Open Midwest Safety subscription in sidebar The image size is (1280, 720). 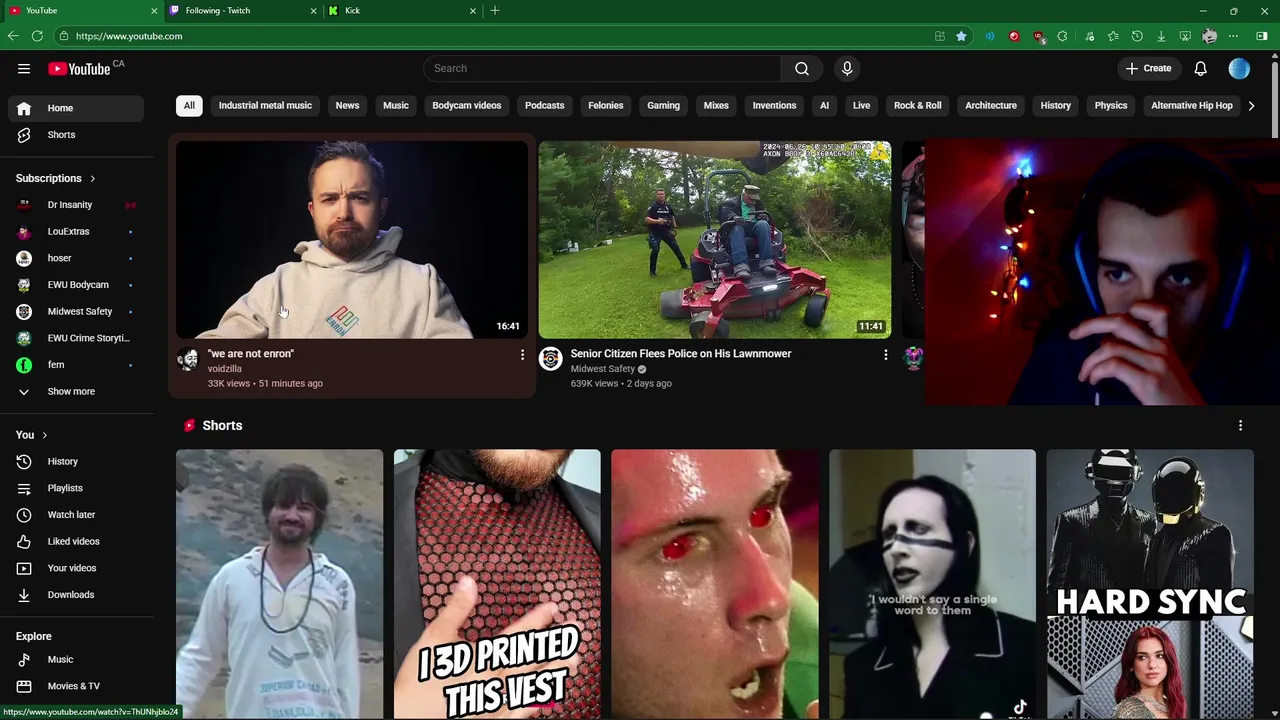coord(76,311)
